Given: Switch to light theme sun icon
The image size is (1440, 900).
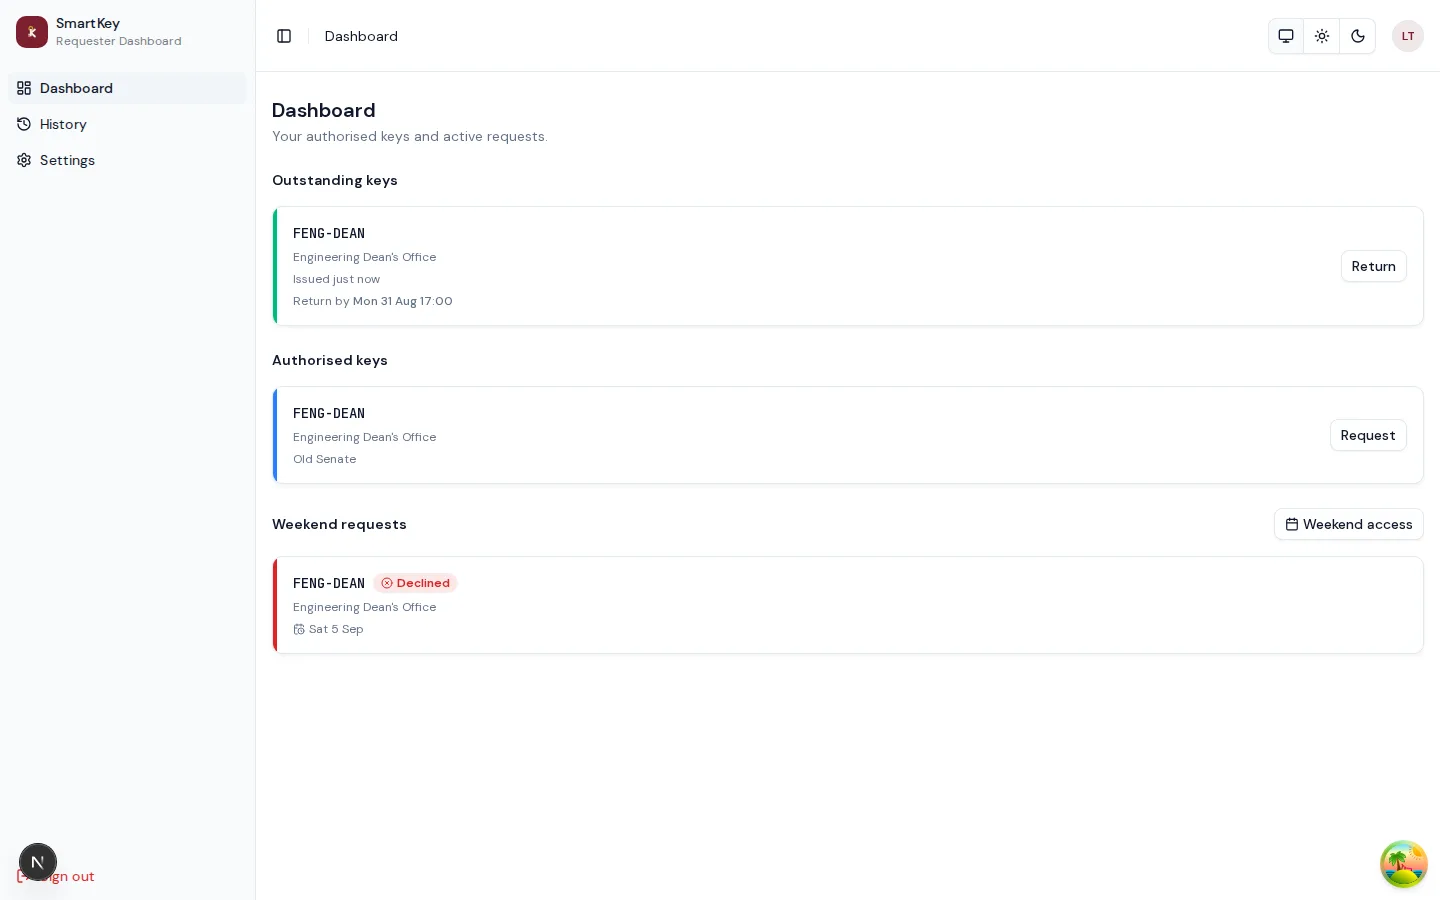Looking at the screenshot, I should [x=1322, y=36].
